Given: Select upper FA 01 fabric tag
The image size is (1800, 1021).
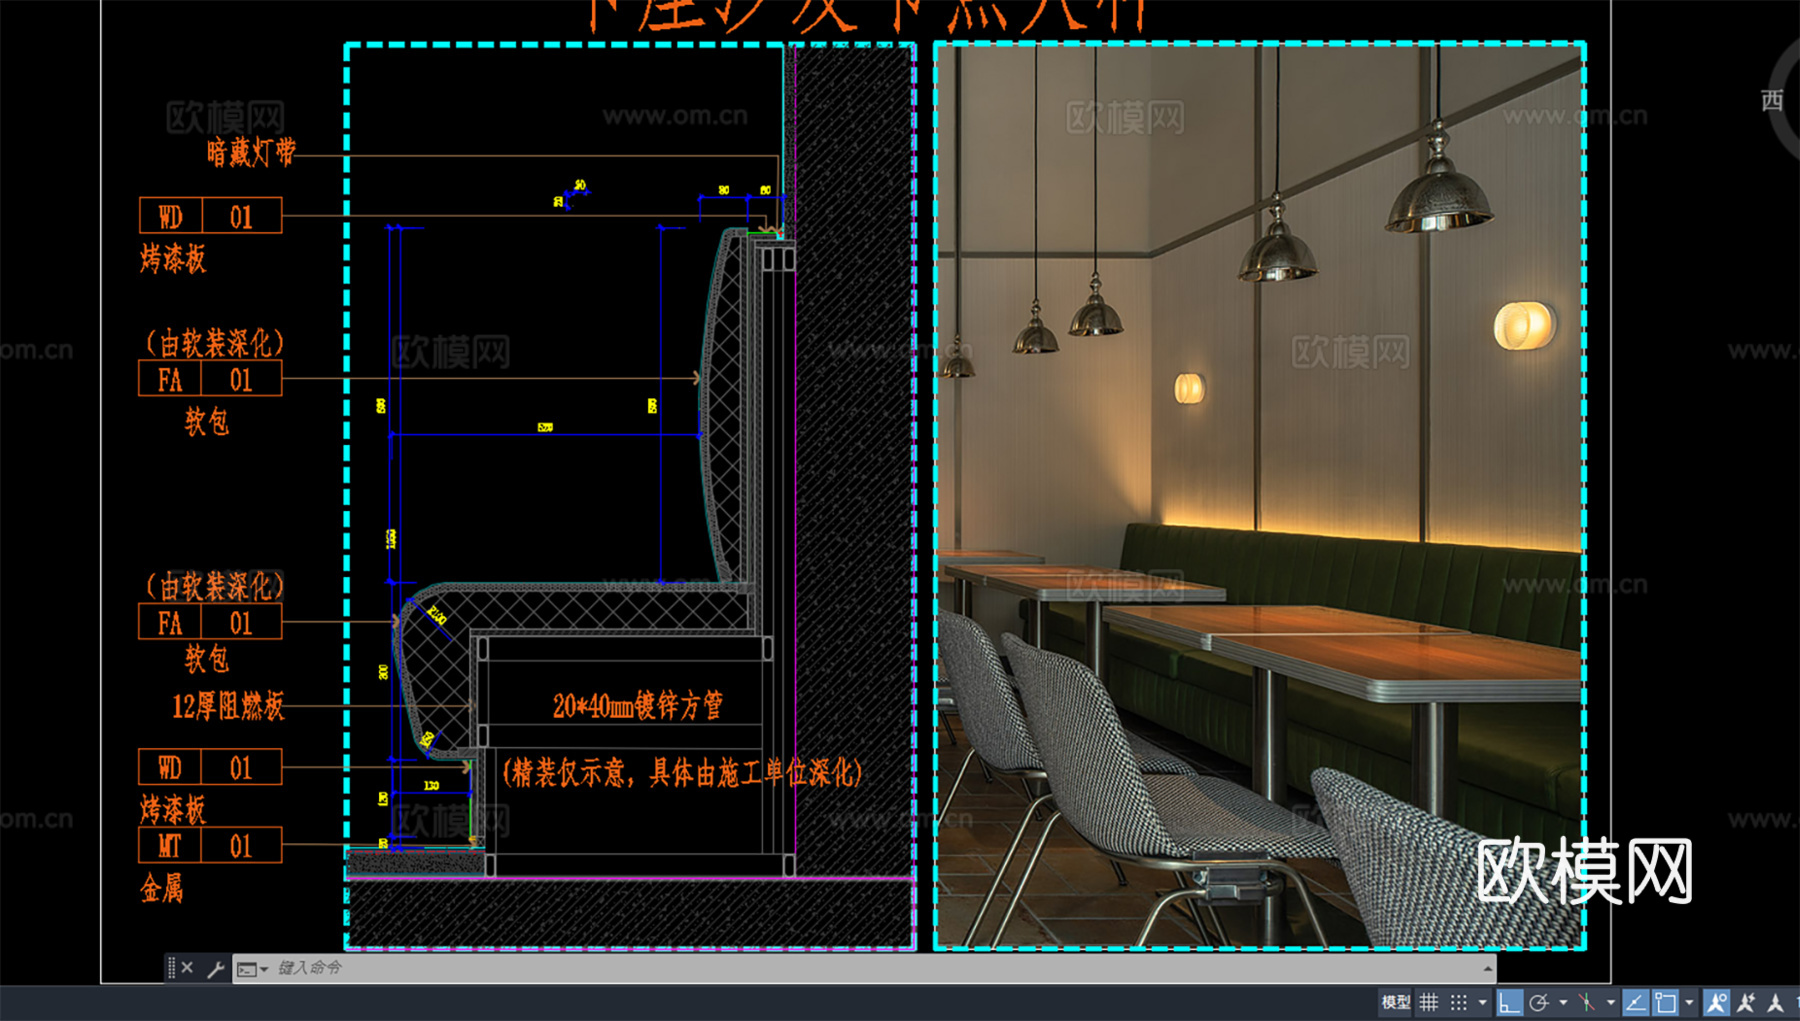Looking at the screenshot, I should tap(210, 379).
